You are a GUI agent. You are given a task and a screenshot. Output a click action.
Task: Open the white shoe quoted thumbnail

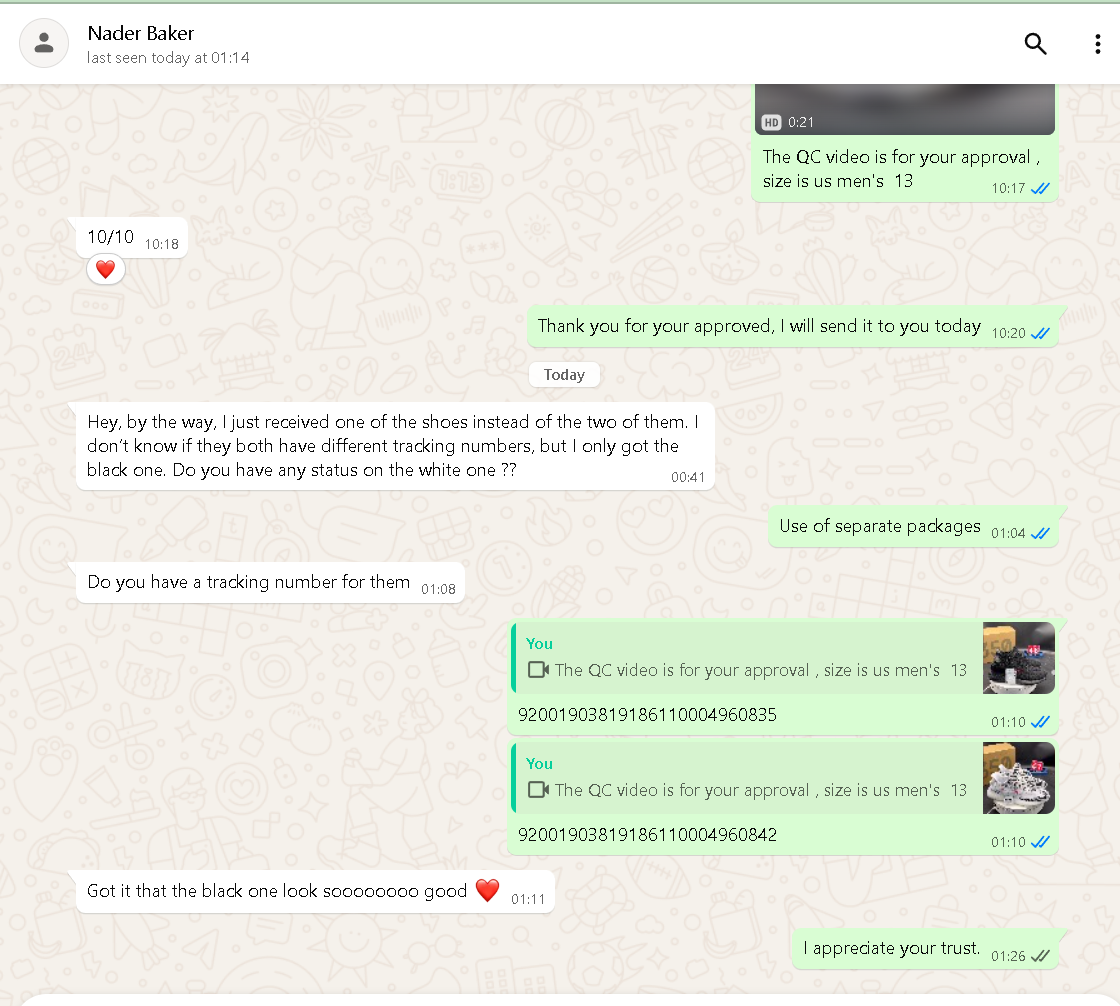[x=1018, y=778]
